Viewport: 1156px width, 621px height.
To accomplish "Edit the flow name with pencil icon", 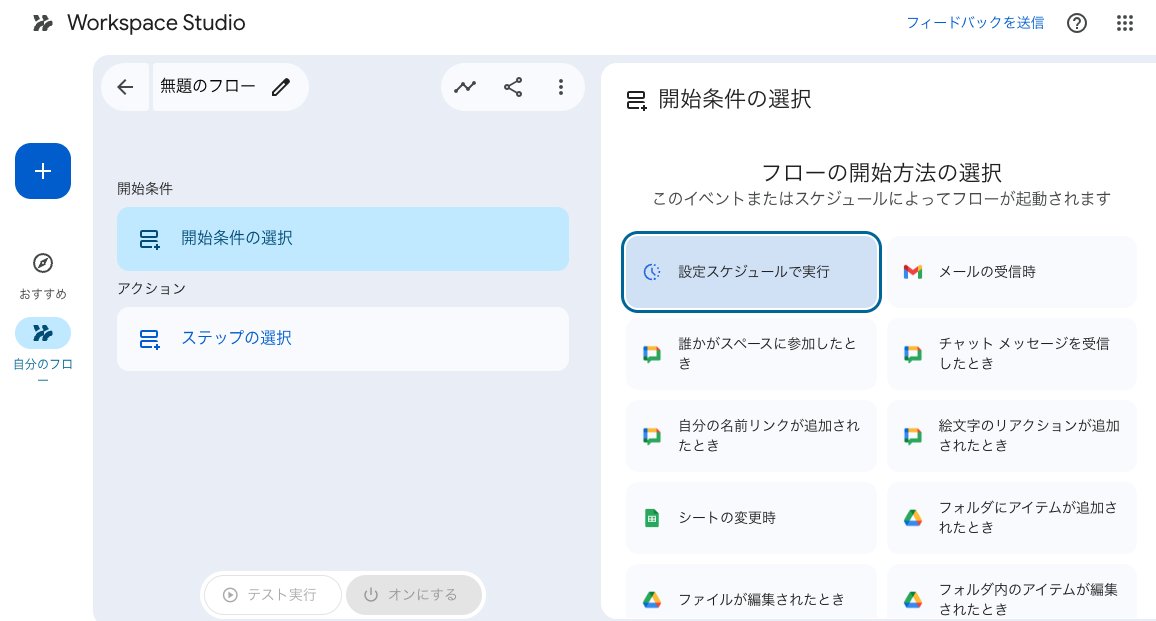I will 281,87.
